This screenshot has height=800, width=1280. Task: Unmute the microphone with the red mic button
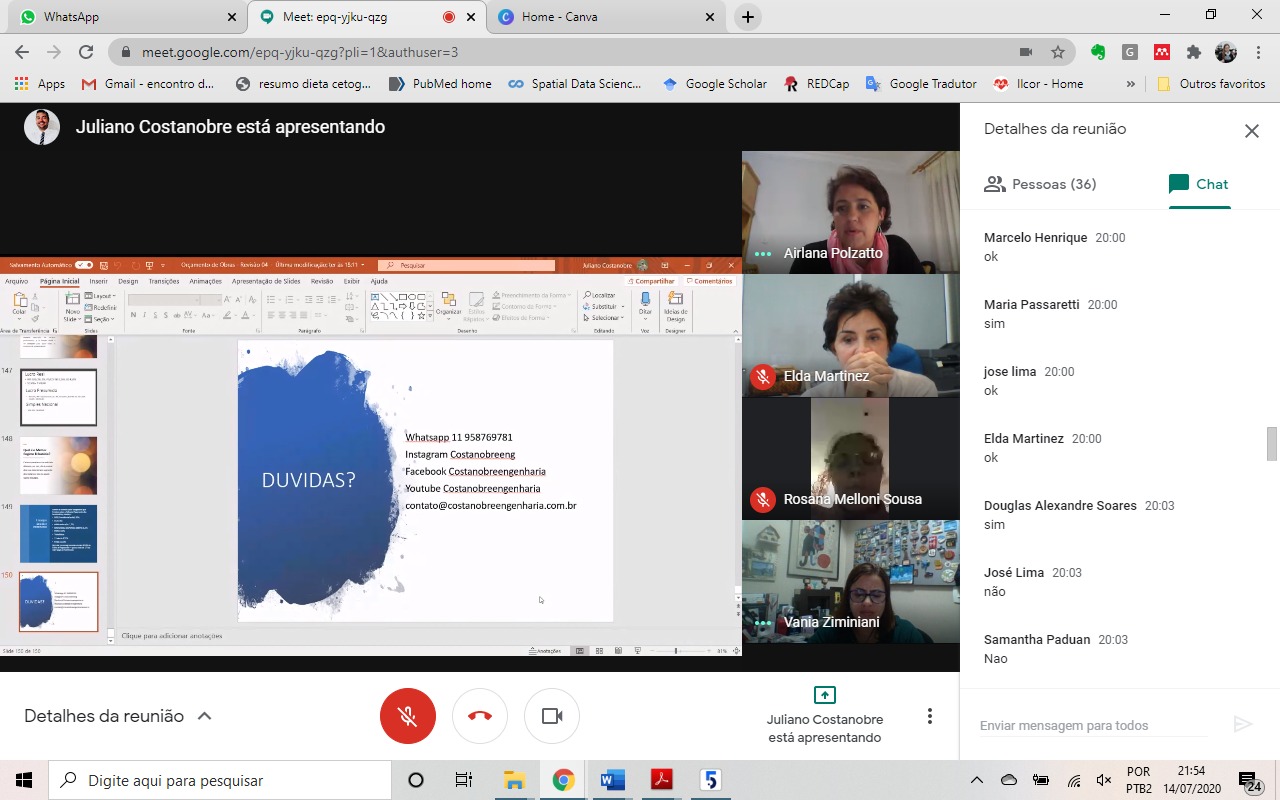click(408, 716)
